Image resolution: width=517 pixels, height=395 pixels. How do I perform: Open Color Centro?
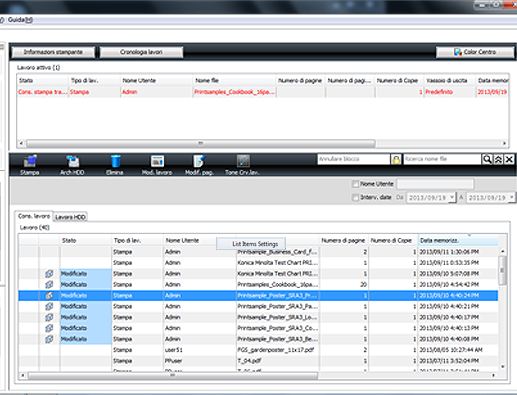click(x=475, y=52)
